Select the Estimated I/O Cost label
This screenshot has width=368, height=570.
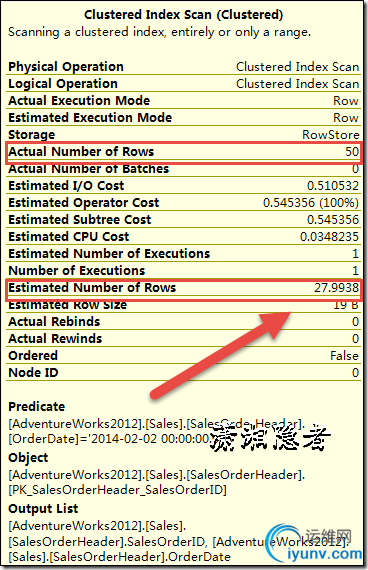66,186
